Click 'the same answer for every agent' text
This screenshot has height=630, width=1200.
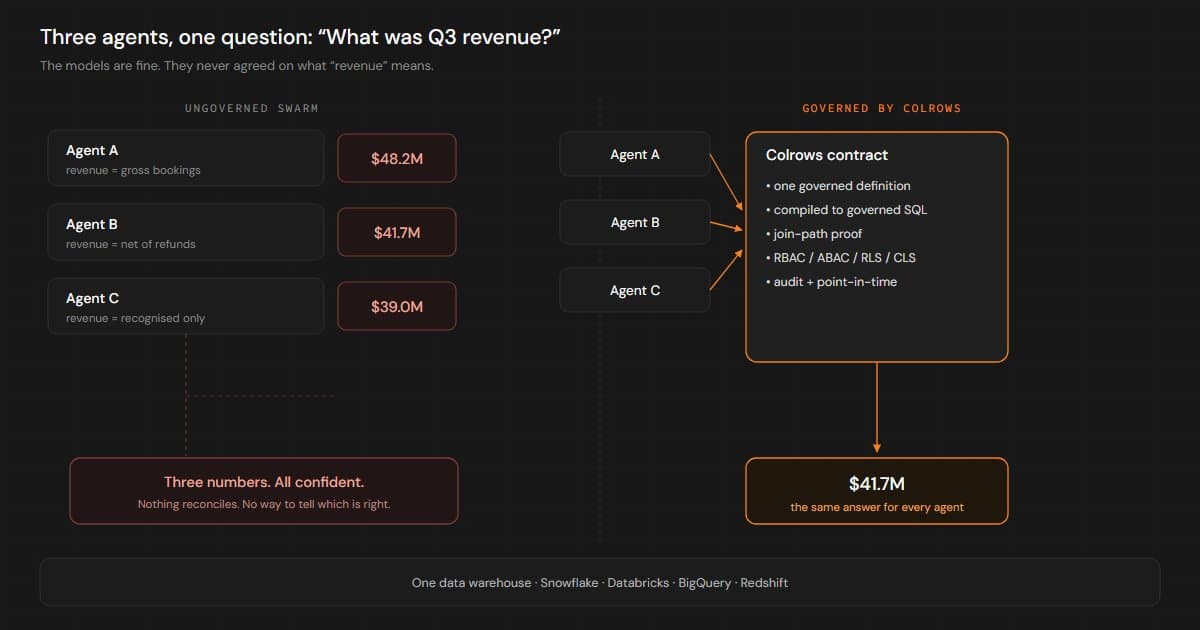click(877, 507)
